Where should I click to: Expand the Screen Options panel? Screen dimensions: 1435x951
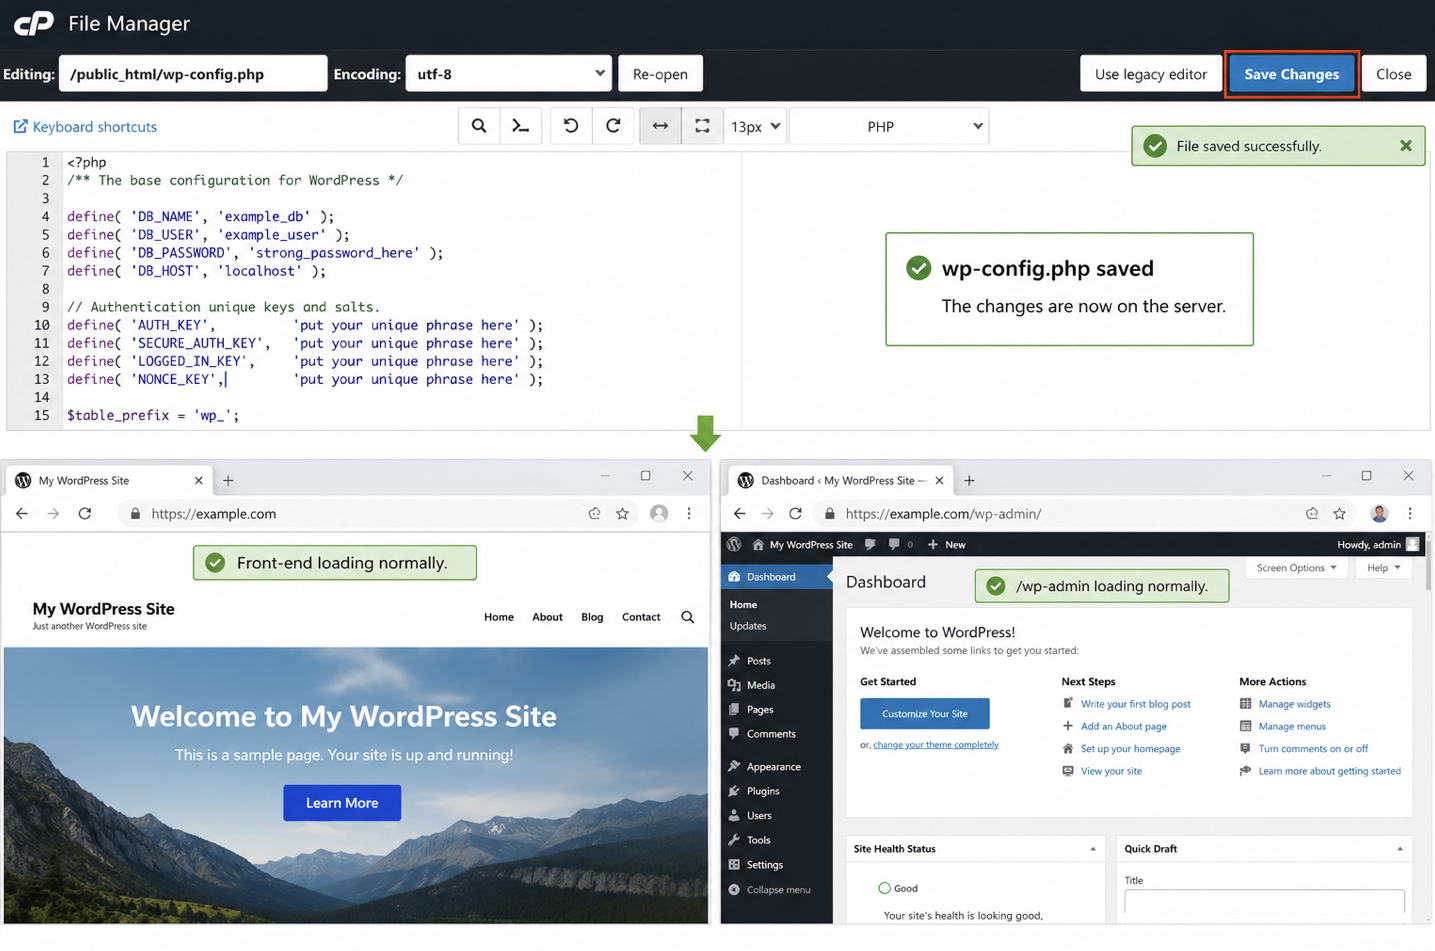[1296, 568]
